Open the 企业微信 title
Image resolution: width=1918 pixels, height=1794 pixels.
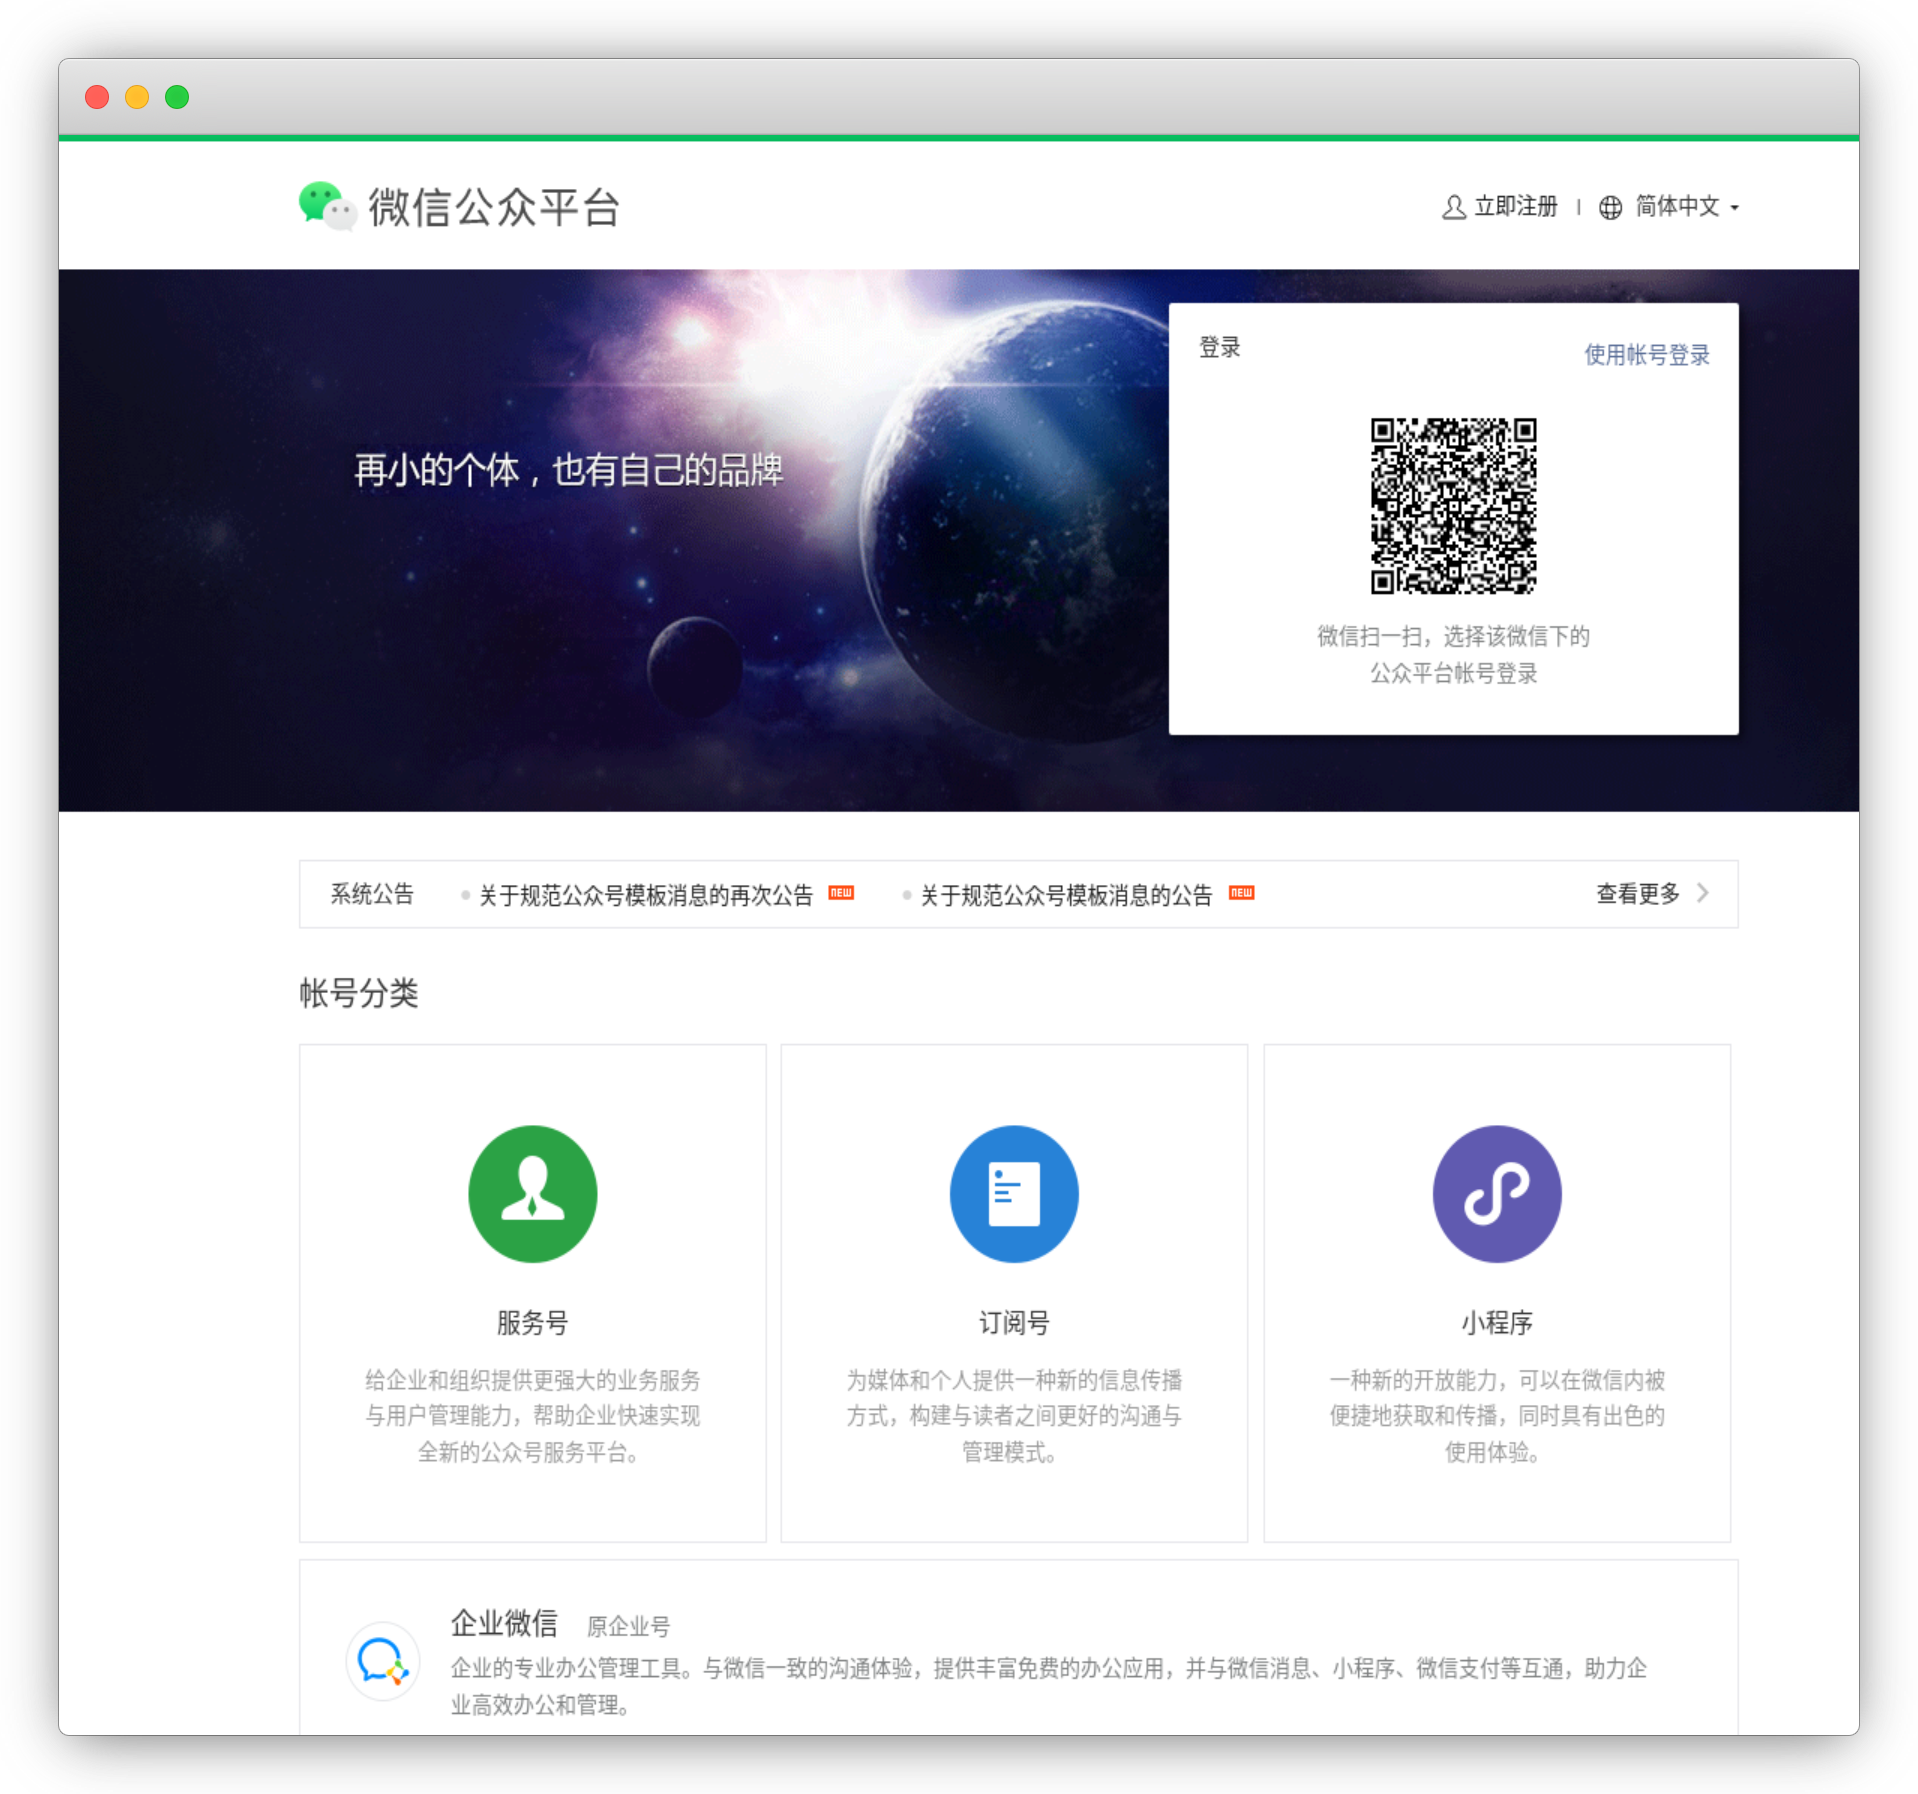pyautogui.click(x=504, y=1622)
